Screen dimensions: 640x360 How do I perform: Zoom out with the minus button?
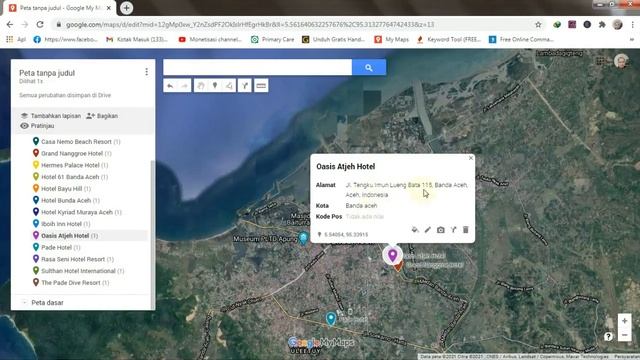(624, 335)
